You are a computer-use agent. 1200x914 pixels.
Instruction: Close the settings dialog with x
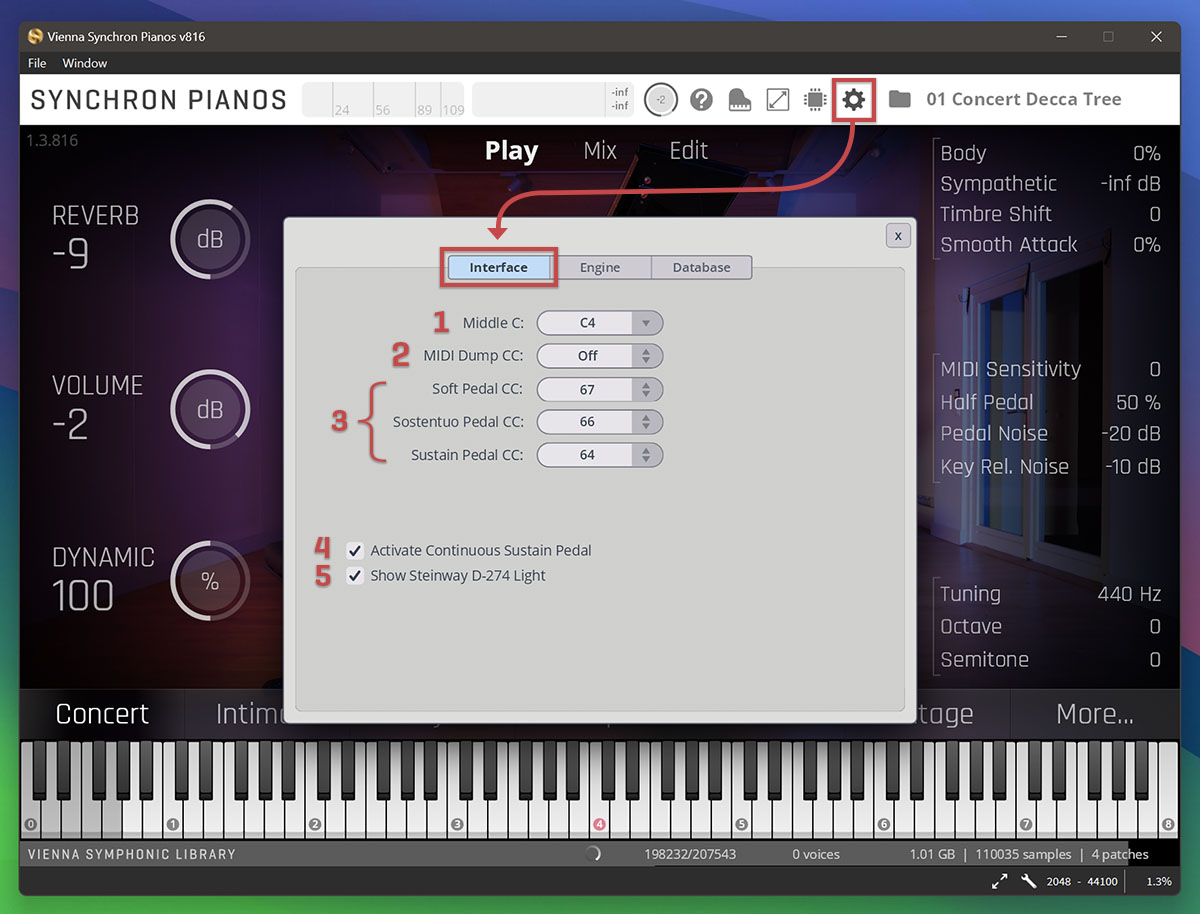pyautogui.click(x=898, y=235)
